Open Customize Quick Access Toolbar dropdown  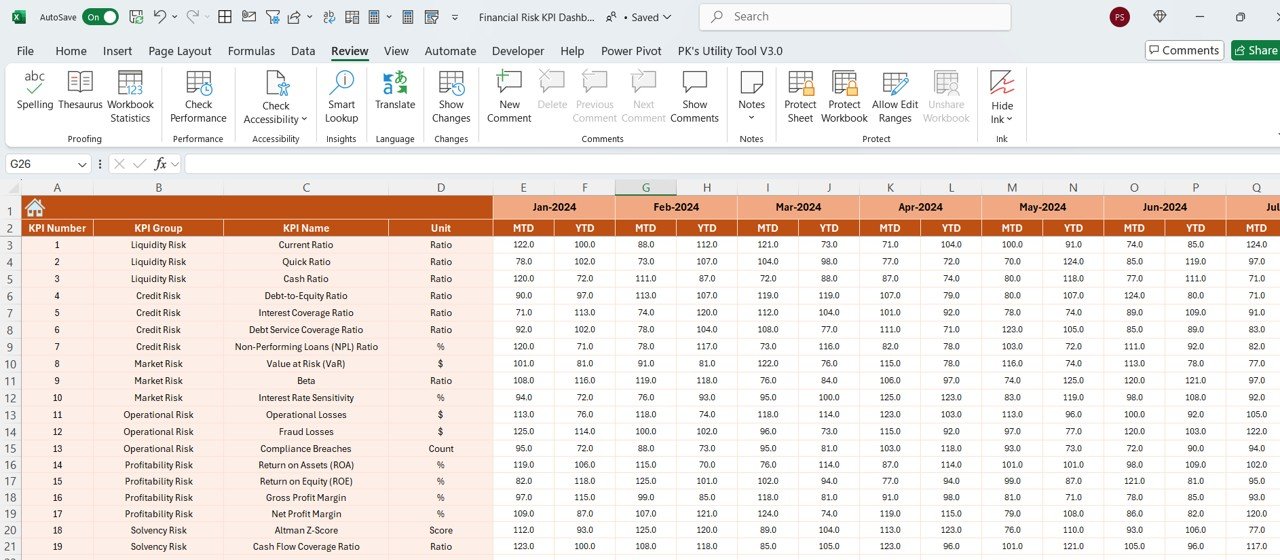(455, 17)
